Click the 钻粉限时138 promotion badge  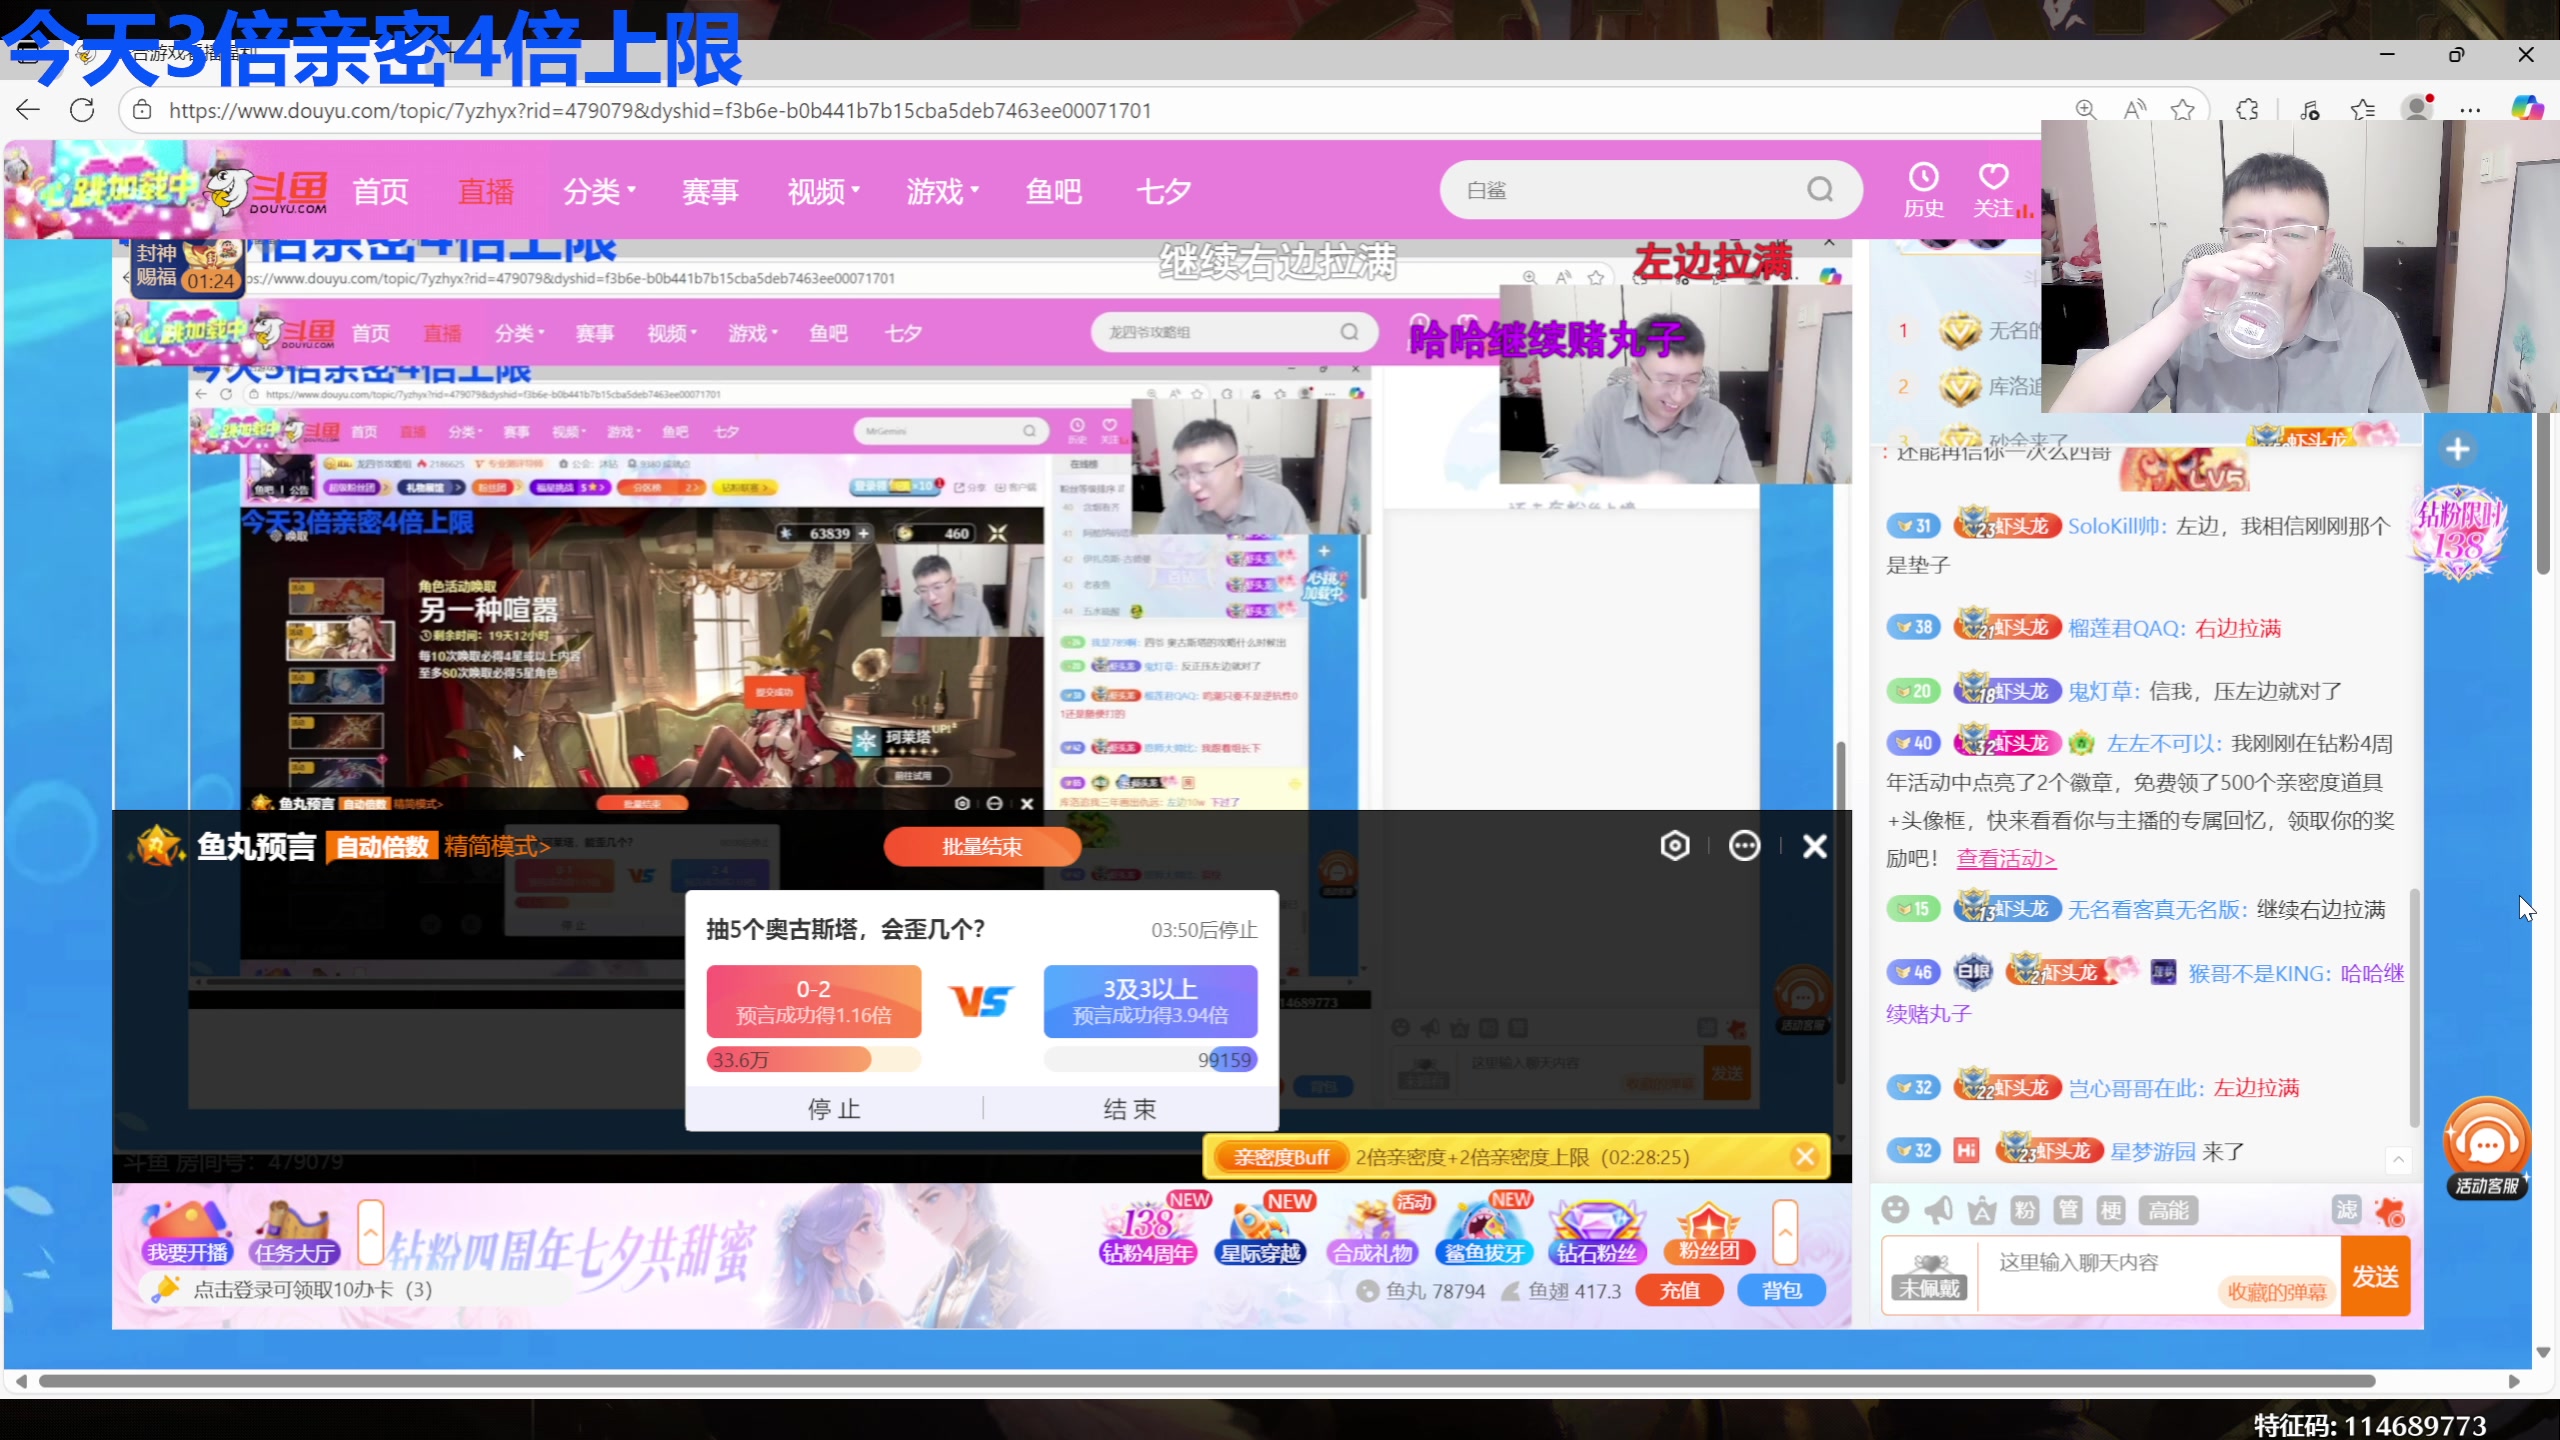click(x=2459, y=532)
